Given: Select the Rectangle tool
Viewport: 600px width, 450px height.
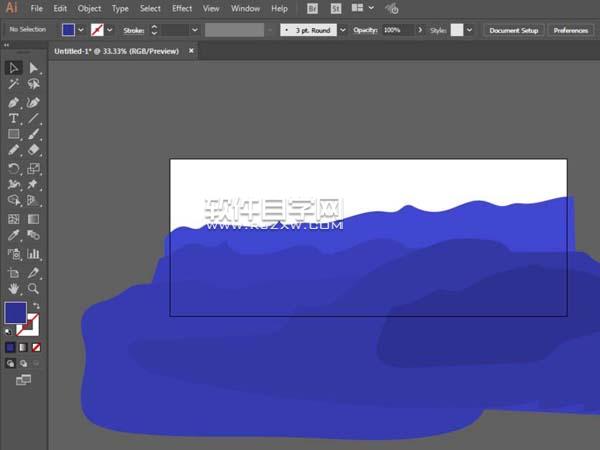Looking at the screenshot, I should 14,134.
